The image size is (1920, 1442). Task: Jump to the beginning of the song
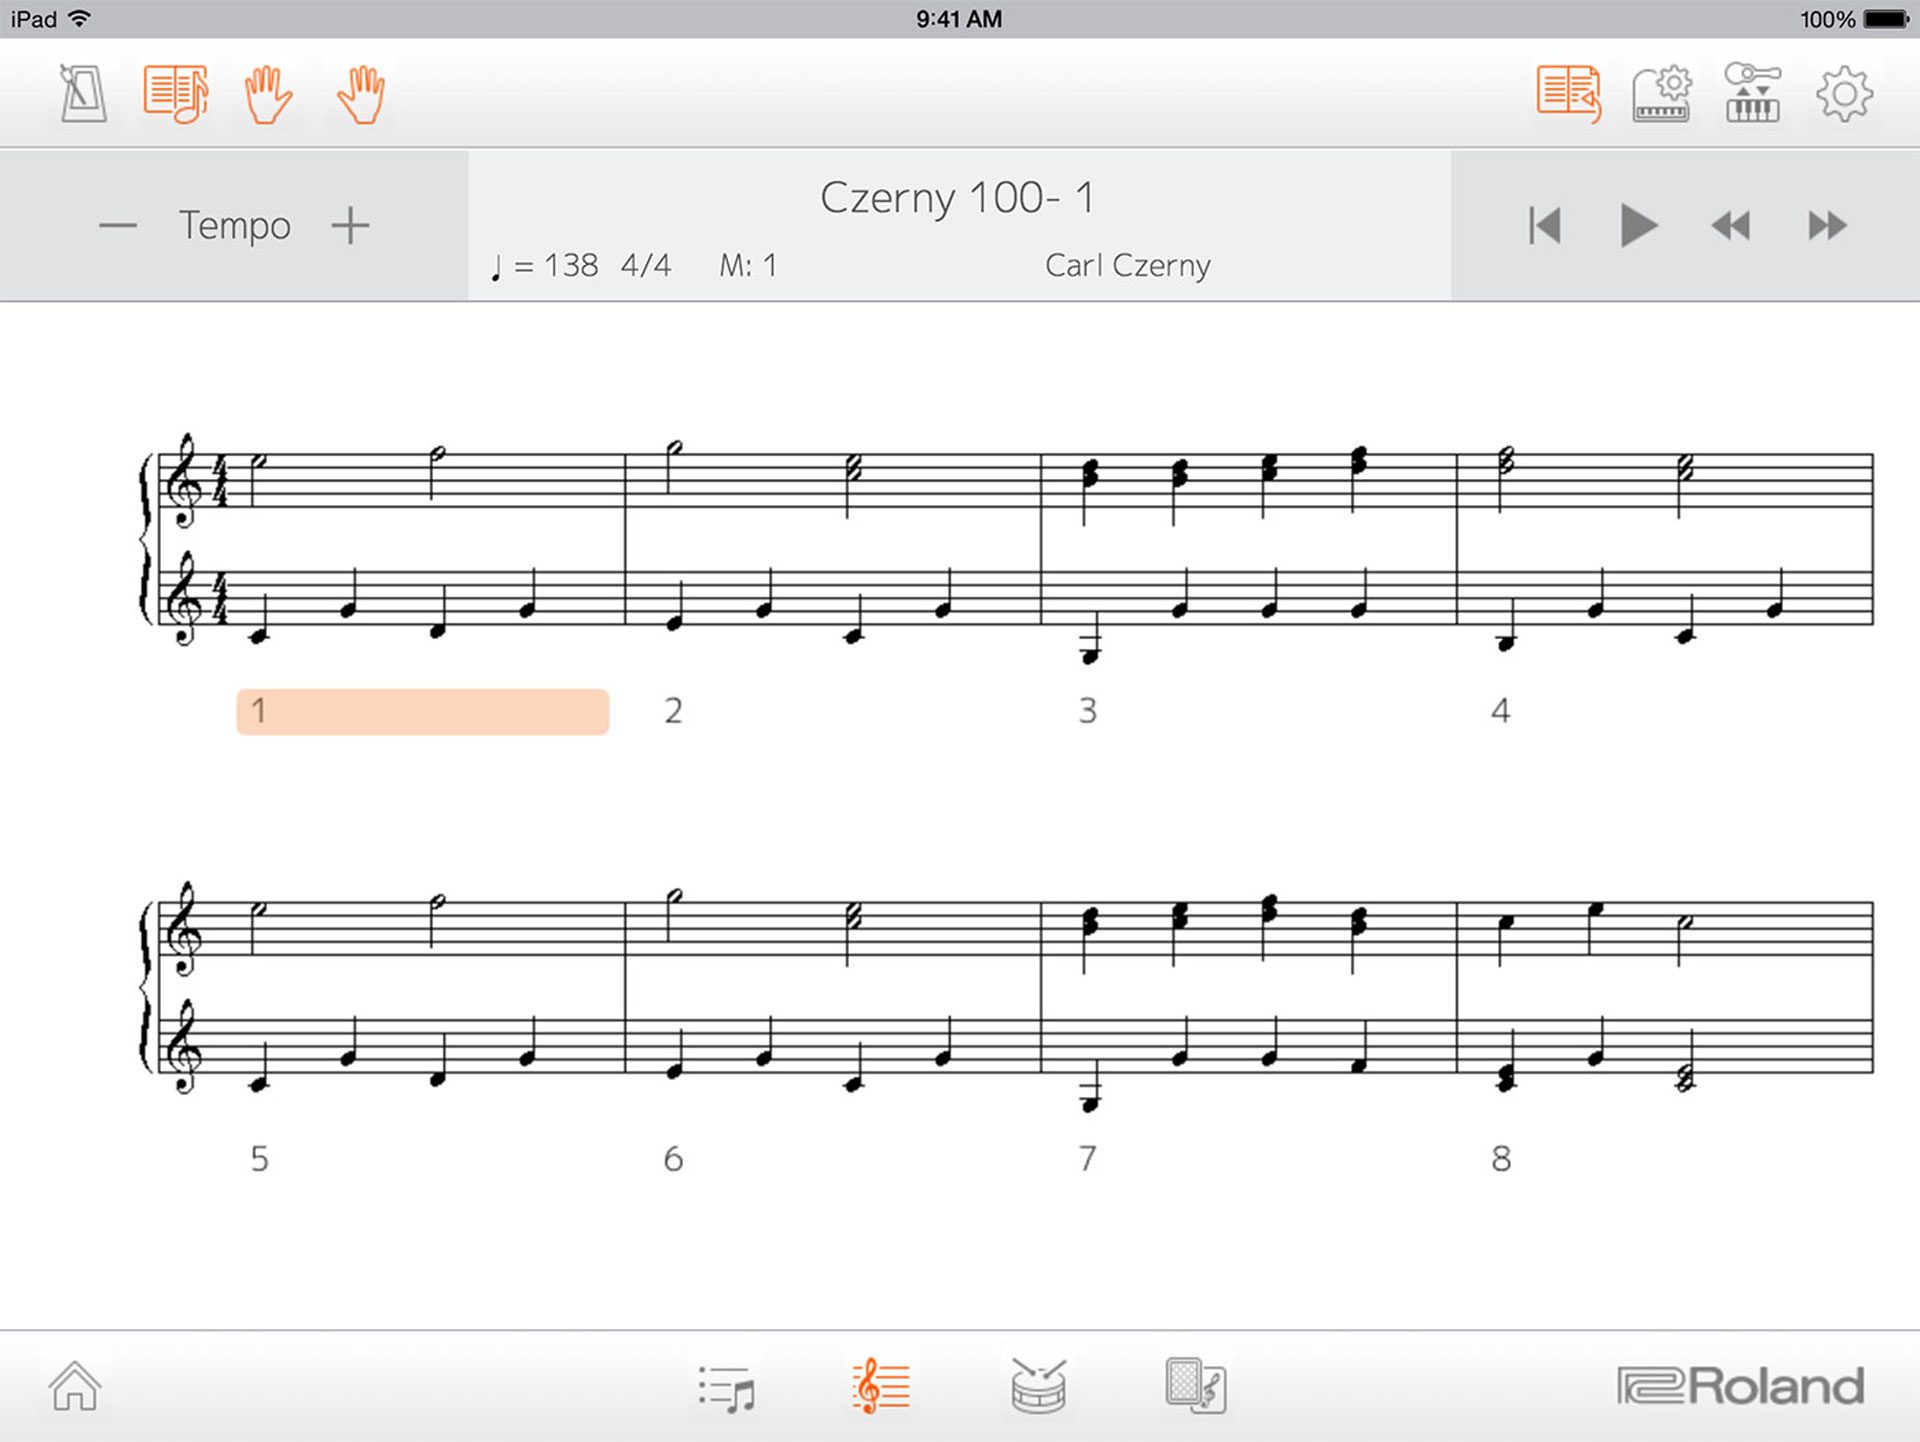[x=1545, y=225]
